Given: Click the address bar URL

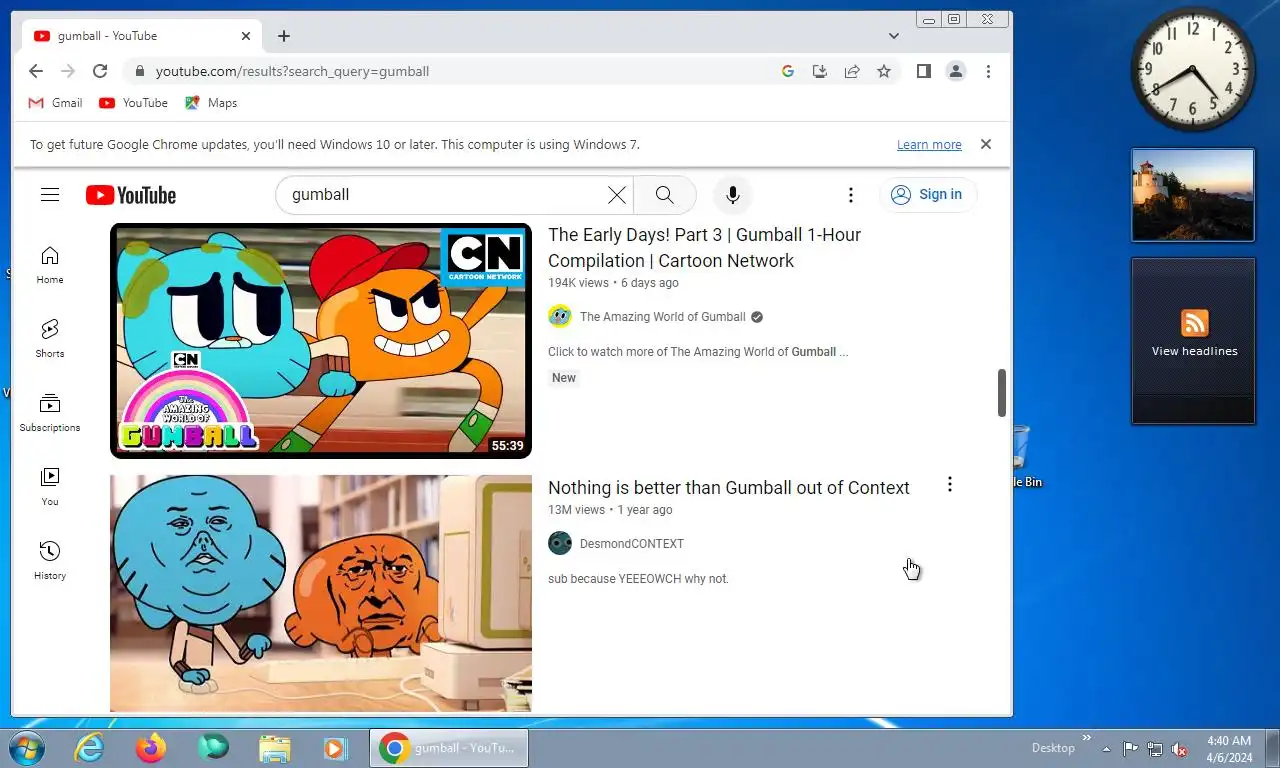Looking at the screenshot, I should coord(292,71).
